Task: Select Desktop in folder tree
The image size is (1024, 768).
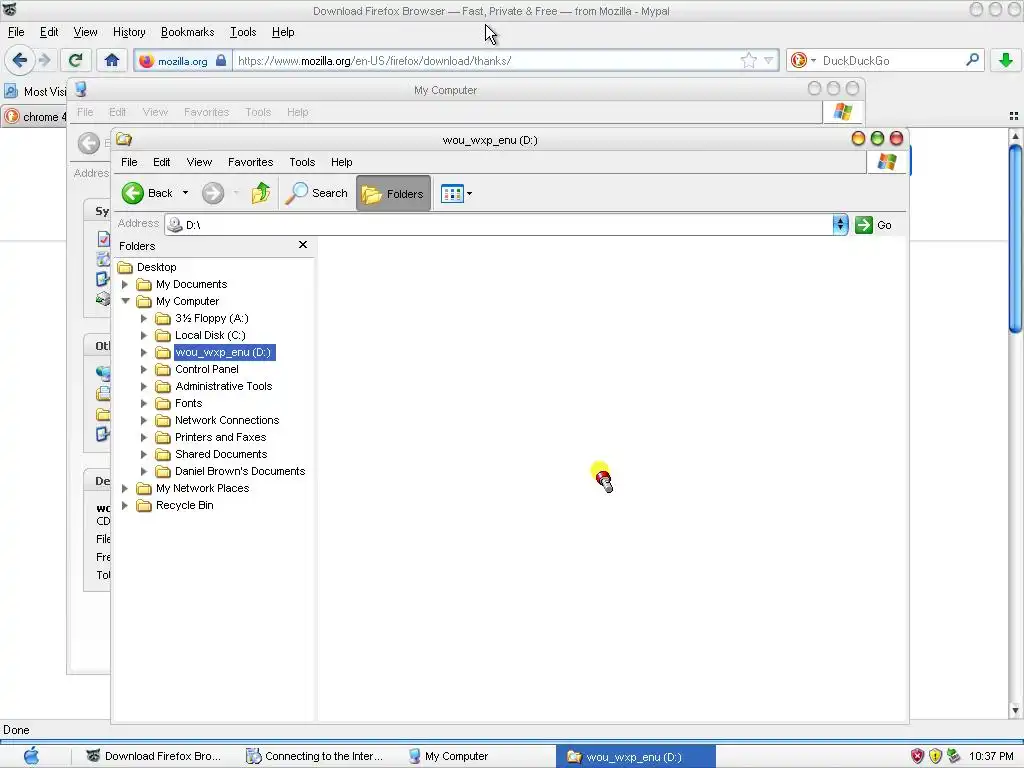Action: [157, 267]
